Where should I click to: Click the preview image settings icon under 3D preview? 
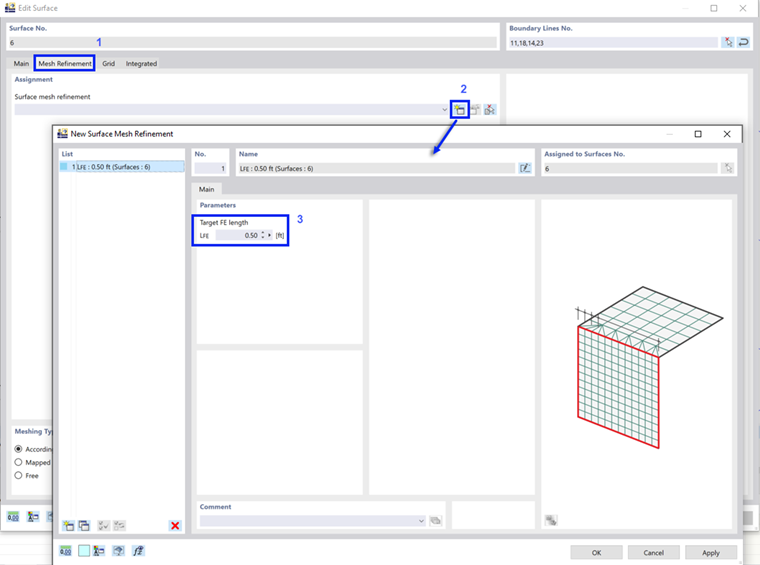551,520
